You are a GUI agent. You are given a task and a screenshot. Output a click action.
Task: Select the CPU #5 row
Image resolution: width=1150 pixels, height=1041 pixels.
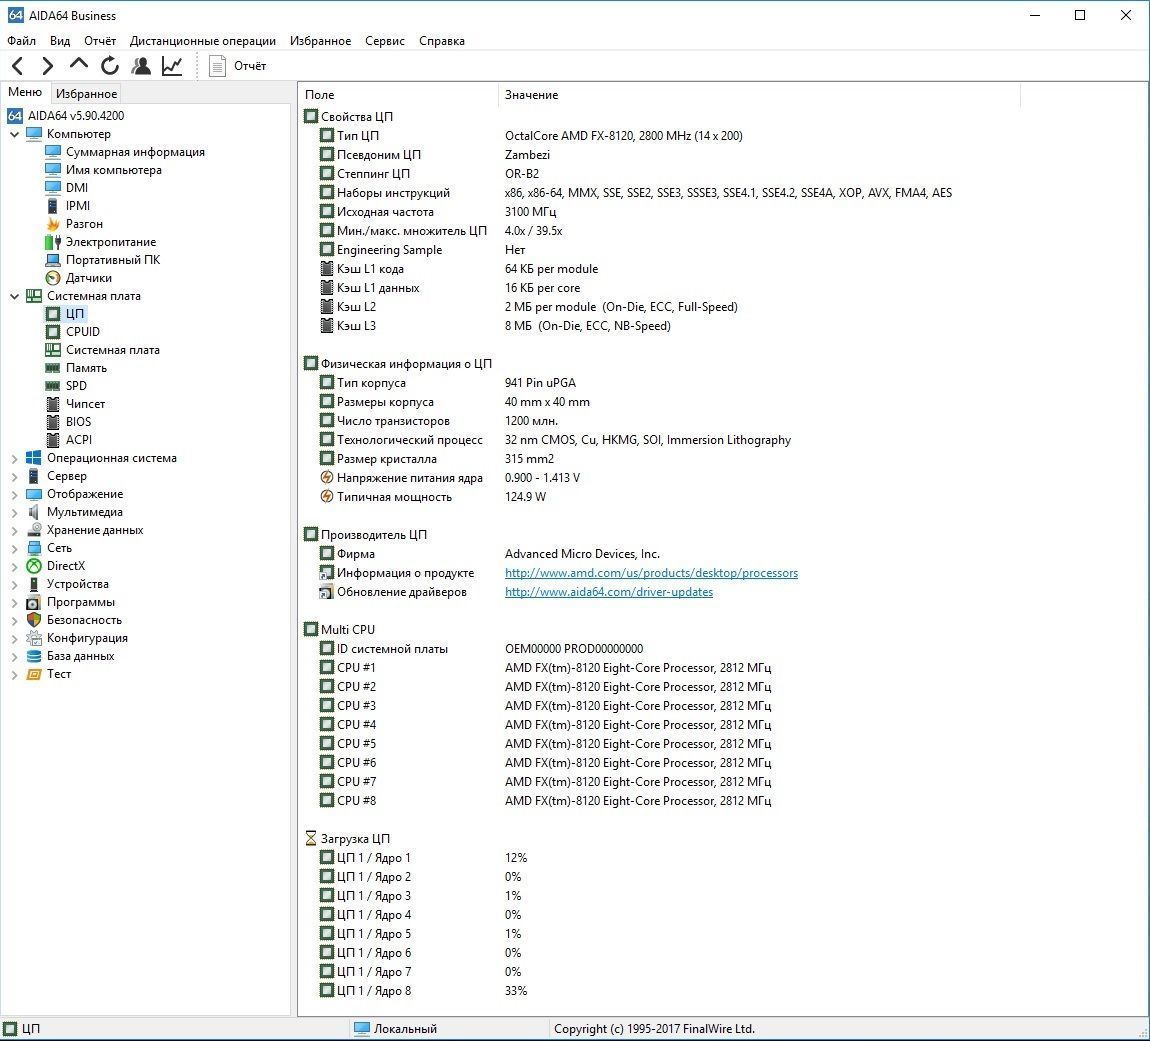545,744
